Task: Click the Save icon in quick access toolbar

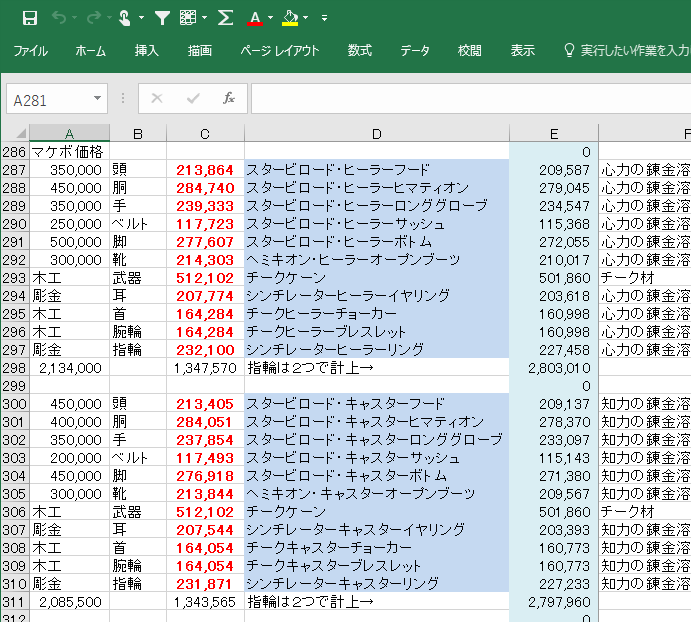Action: (29, 18)
